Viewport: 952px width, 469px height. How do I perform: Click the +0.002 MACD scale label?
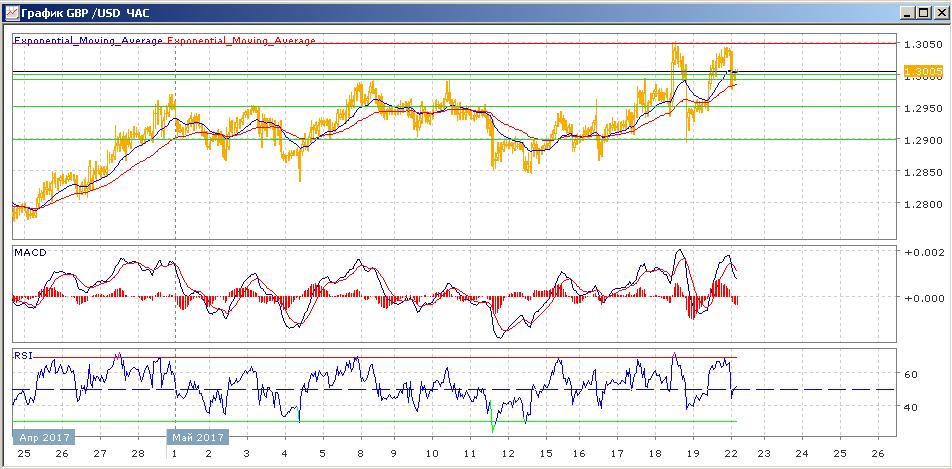point(924,252)
